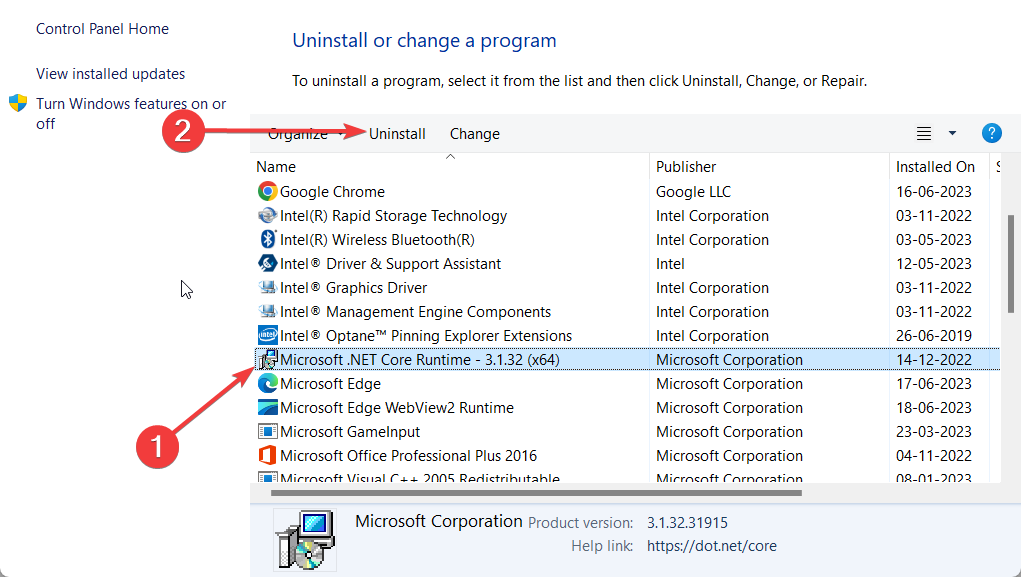Click the Microsoft Edge WebView2 Runtime icon

tap(268, 408)
